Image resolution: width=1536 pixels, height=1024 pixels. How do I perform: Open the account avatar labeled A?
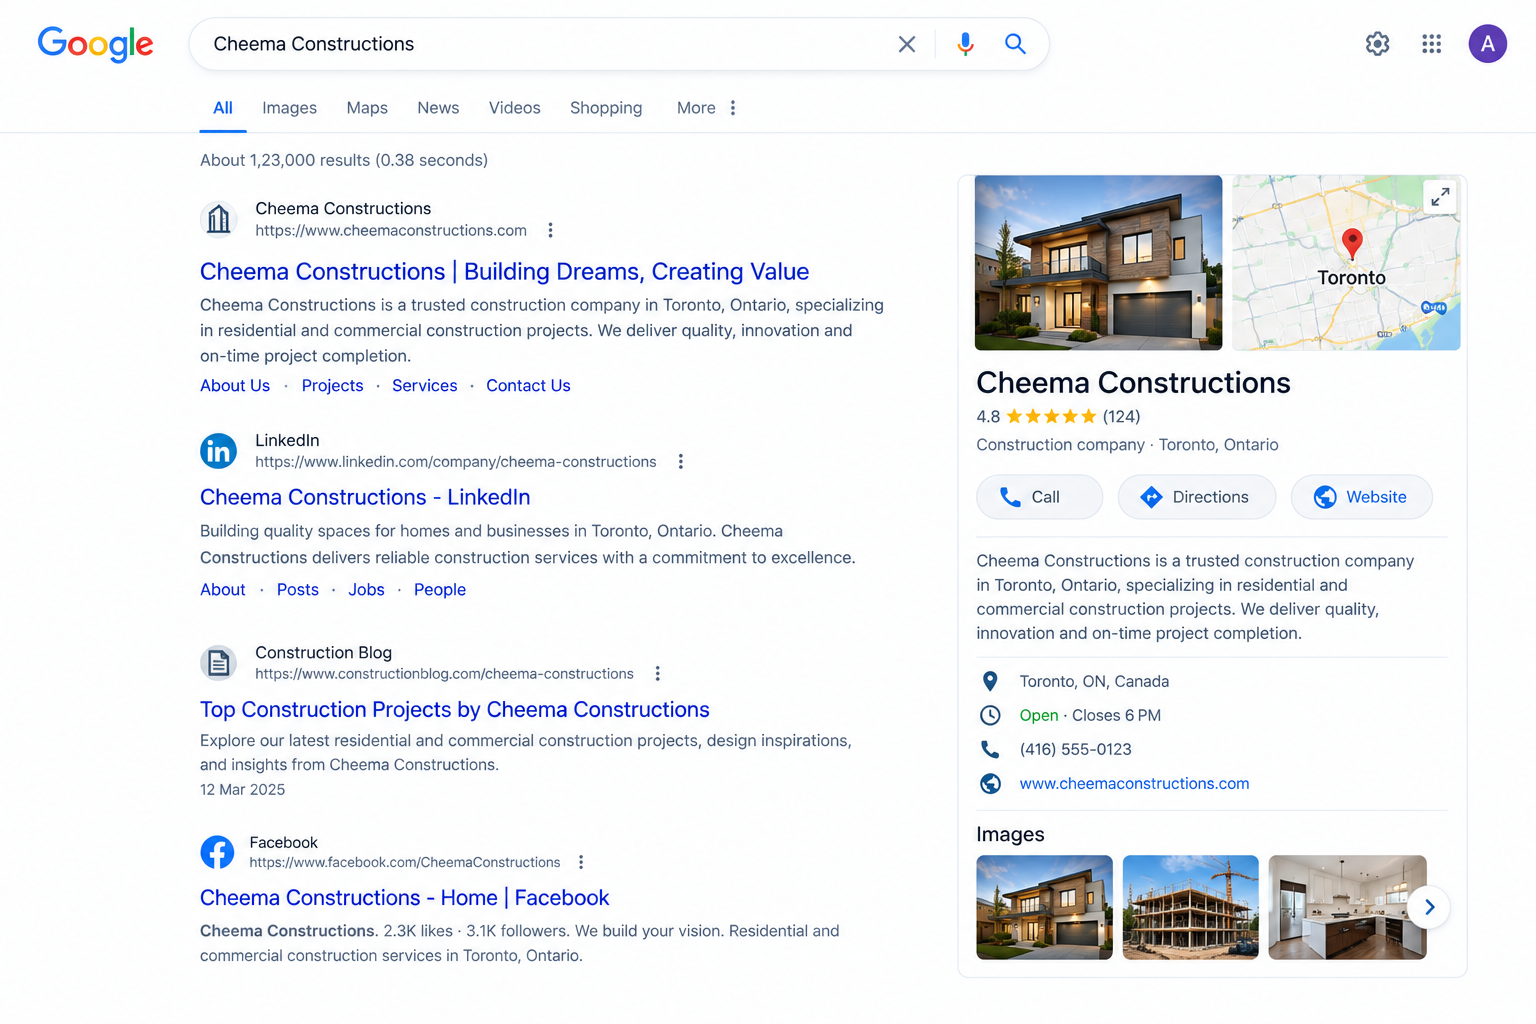1488,44
